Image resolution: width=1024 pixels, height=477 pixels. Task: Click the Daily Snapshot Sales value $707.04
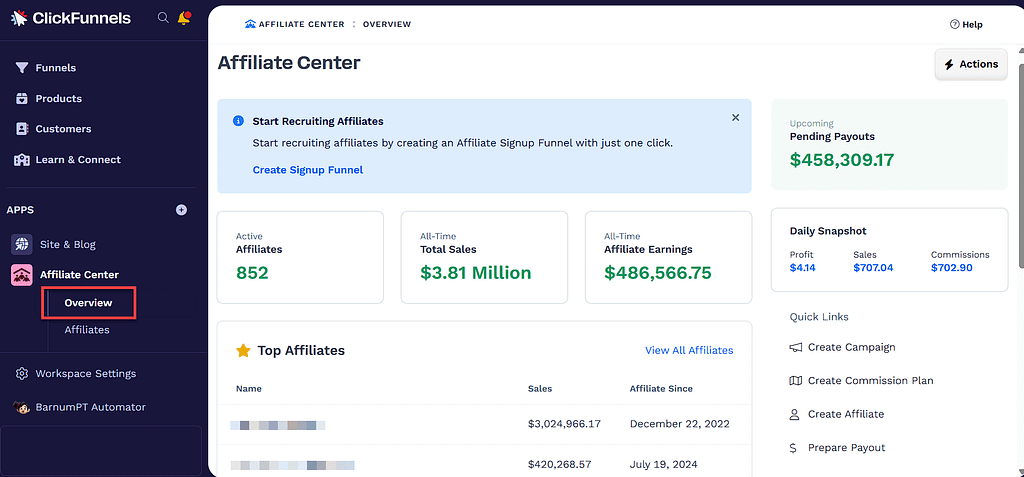click(x=873, y=267)
